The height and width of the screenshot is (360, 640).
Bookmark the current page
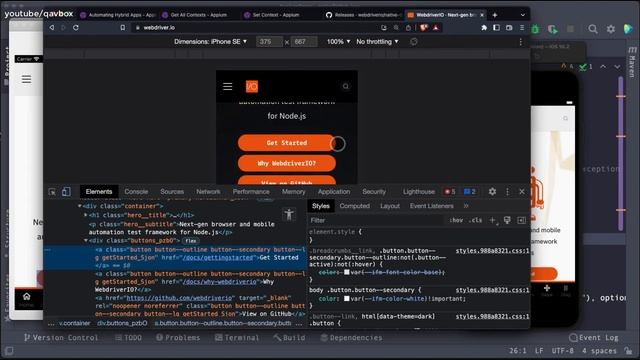[x=123, y=27]
